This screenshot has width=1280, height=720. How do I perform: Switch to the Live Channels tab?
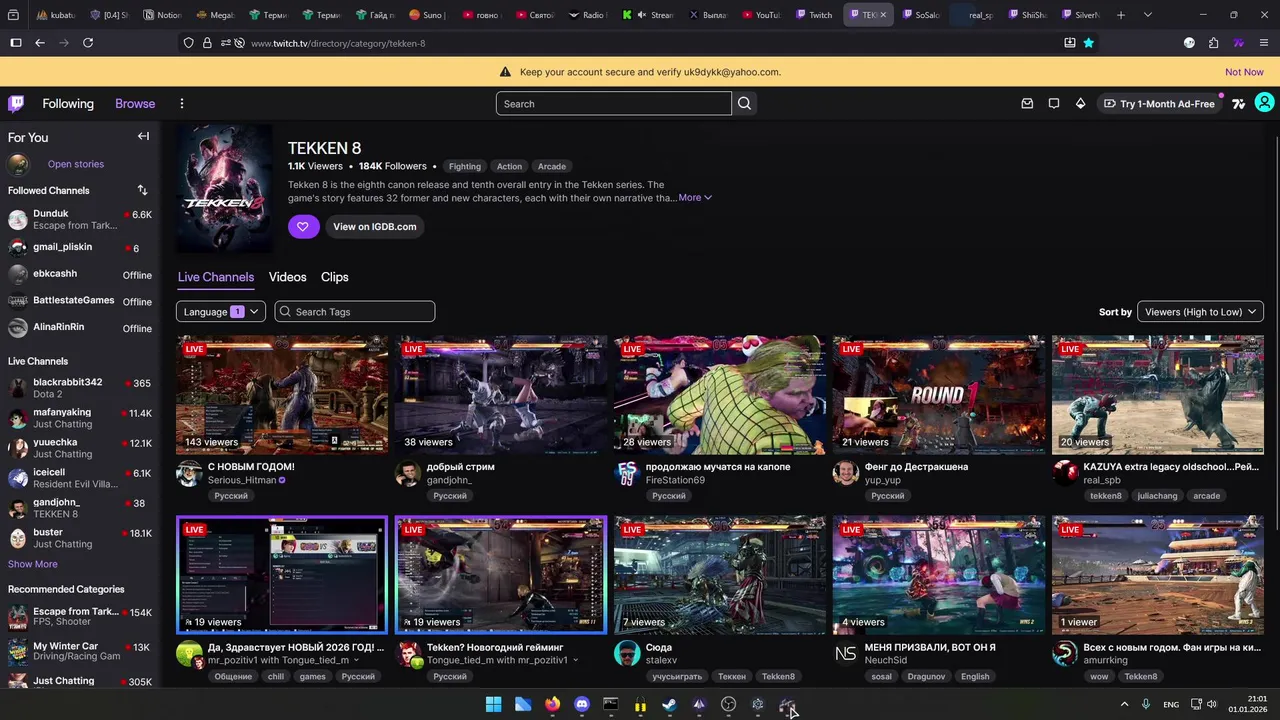[216, 277]
